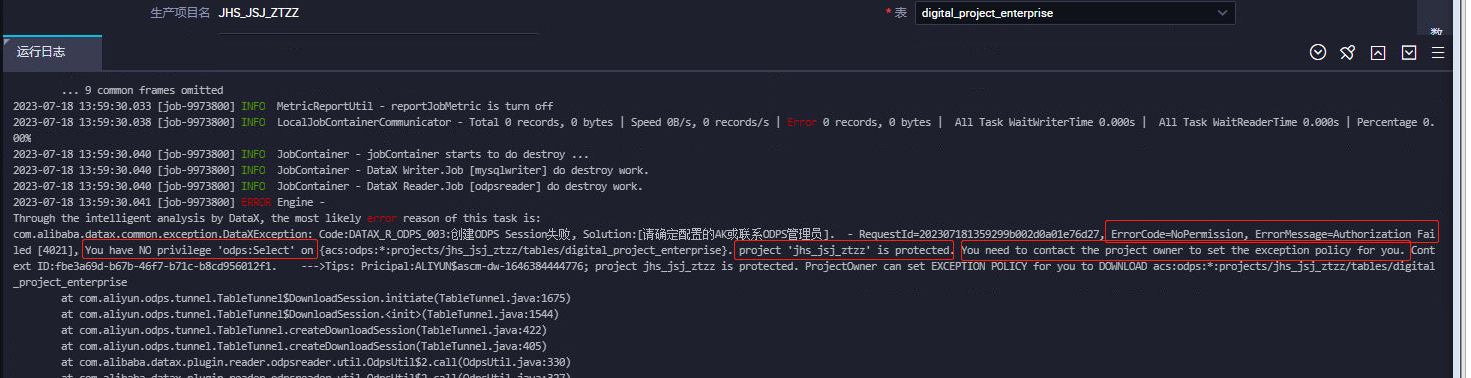
Task: Click the boxed up-arrow expand panel icon
Action: pos(1378,53)
